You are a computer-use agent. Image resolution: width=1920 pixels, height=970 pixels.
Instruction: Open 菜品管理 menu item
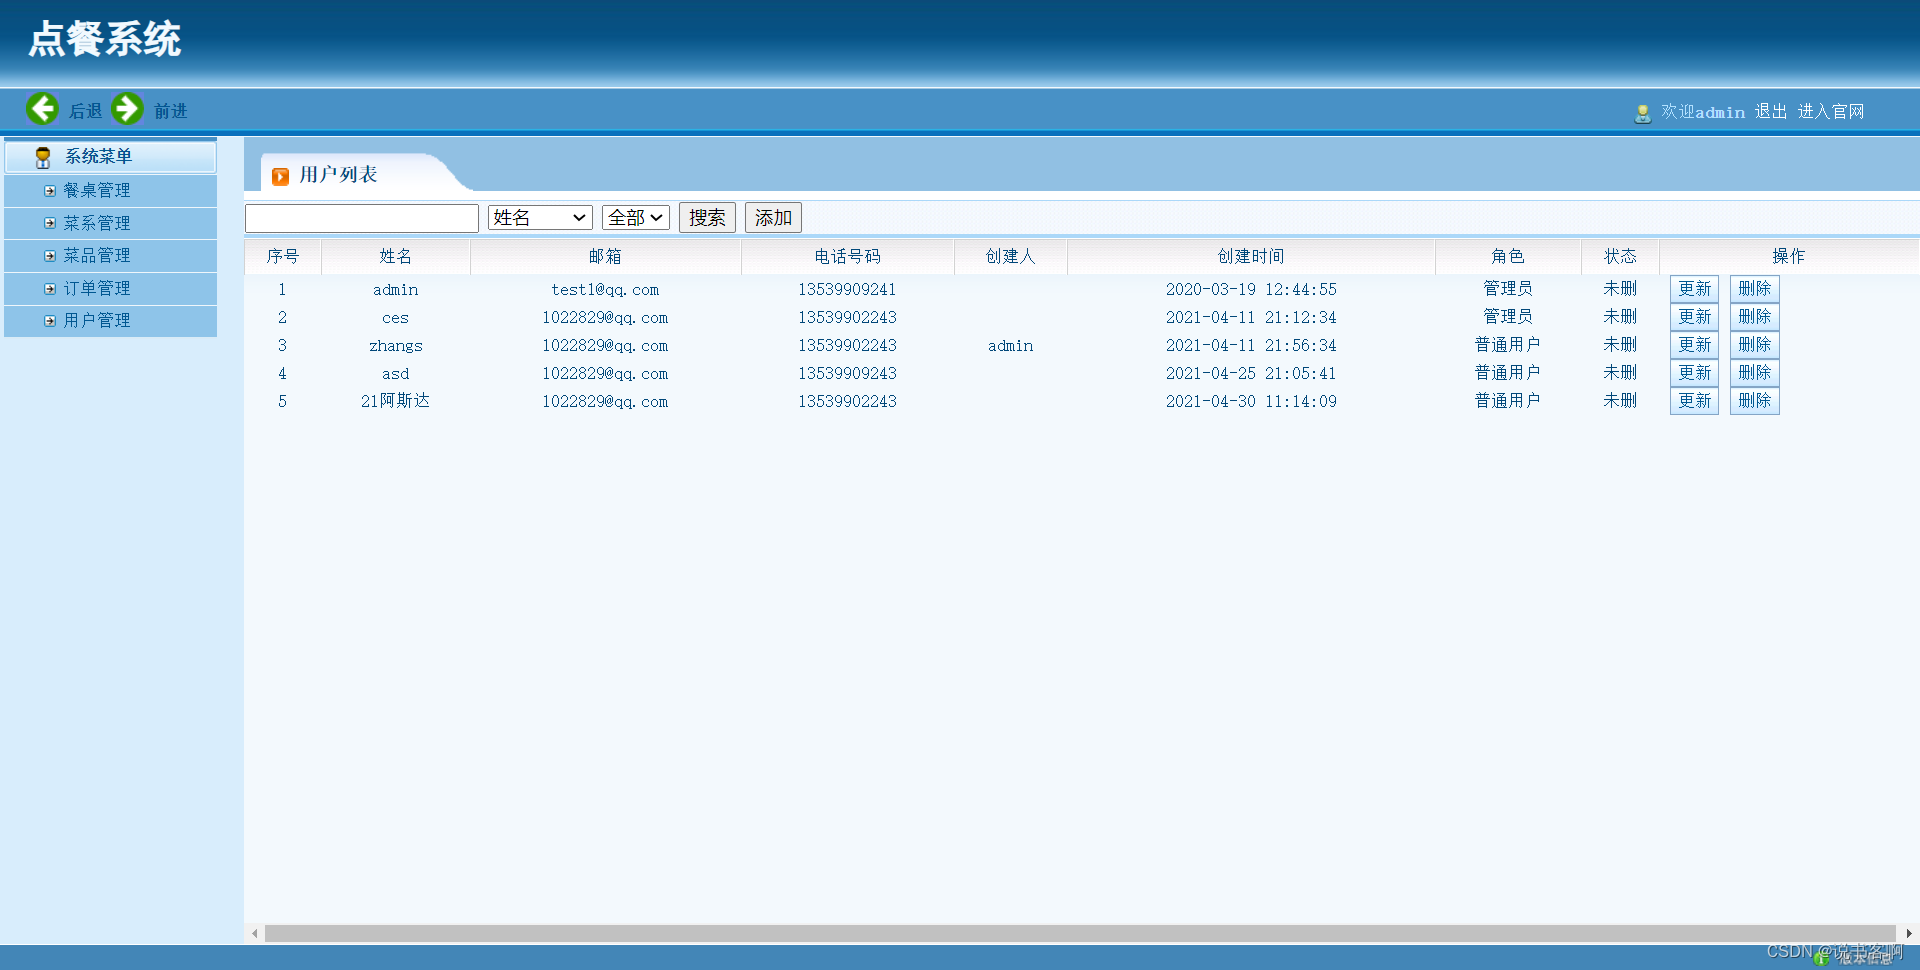[x=97, y=256]
